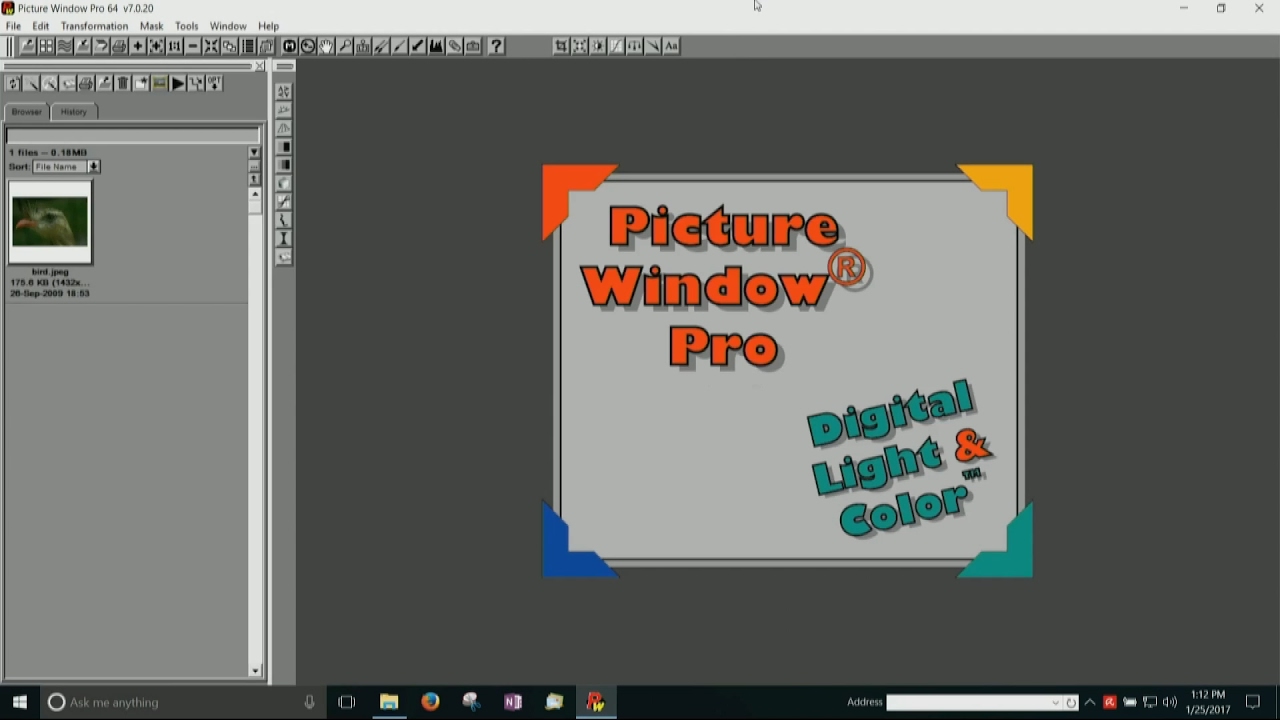Click the printer icon in browser toolbar
Image resolution: width=1280 pixels, height=720 pixels.
click(x=86, y=84)
